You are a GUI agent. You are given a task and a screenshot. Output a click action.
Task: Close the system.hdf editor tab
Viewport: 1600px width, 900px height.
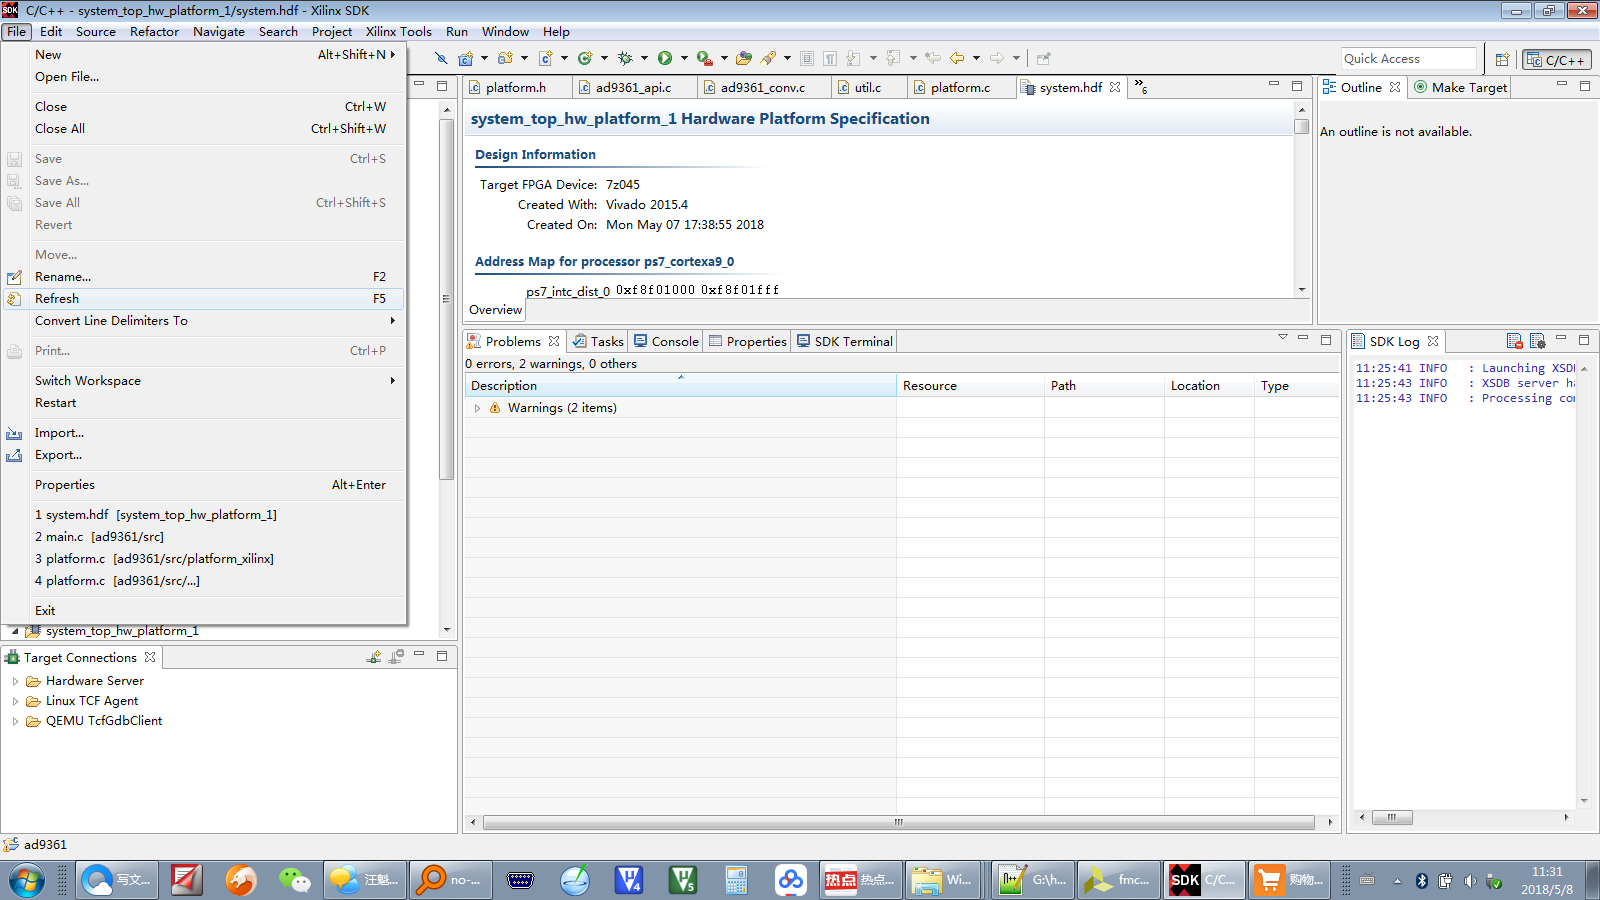[x=1115, y=87]
